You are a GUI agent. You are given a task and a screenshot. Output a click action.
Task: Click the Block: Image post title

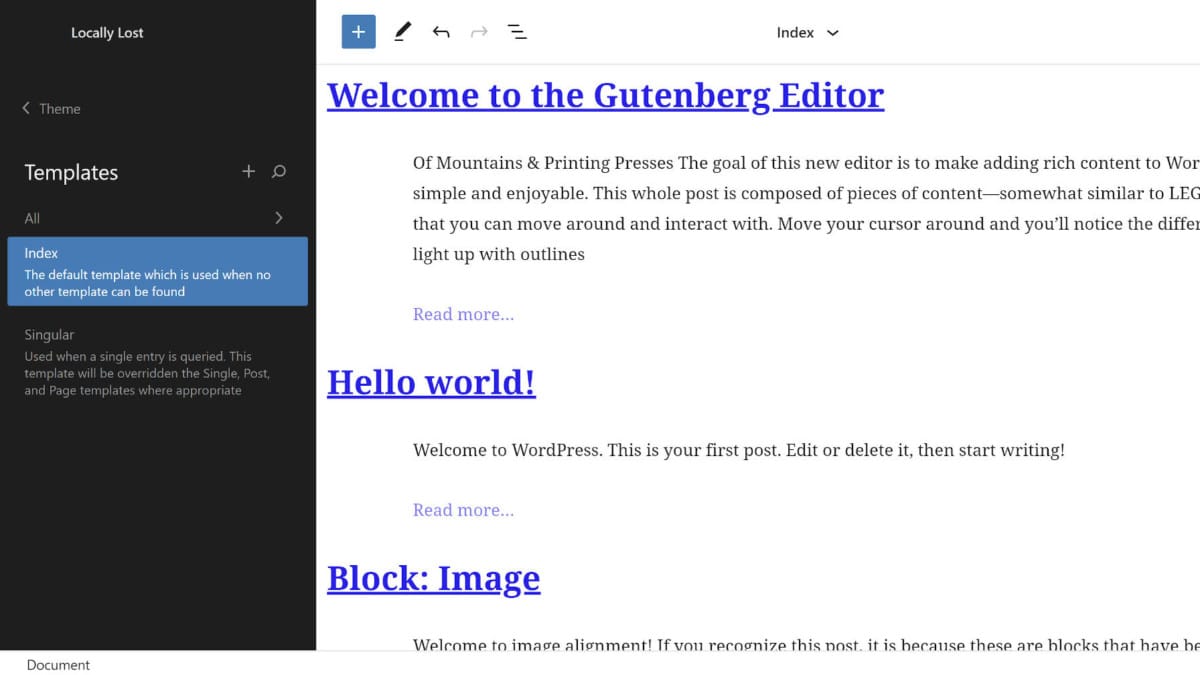[433, 578]
